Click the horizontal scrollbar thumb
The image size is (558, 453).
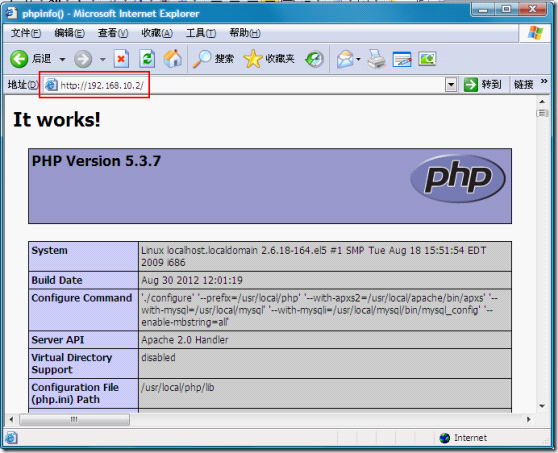(x=74, y=419)
